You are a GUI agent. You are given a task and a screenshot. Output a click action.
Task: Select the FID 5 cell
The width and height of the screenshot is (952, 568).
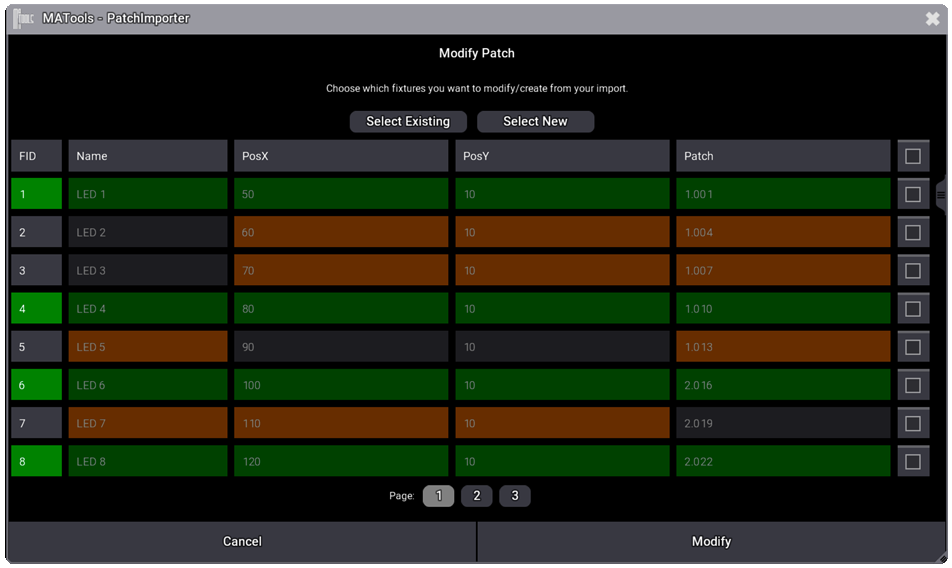pyautogui.click(x=36, y=347)
